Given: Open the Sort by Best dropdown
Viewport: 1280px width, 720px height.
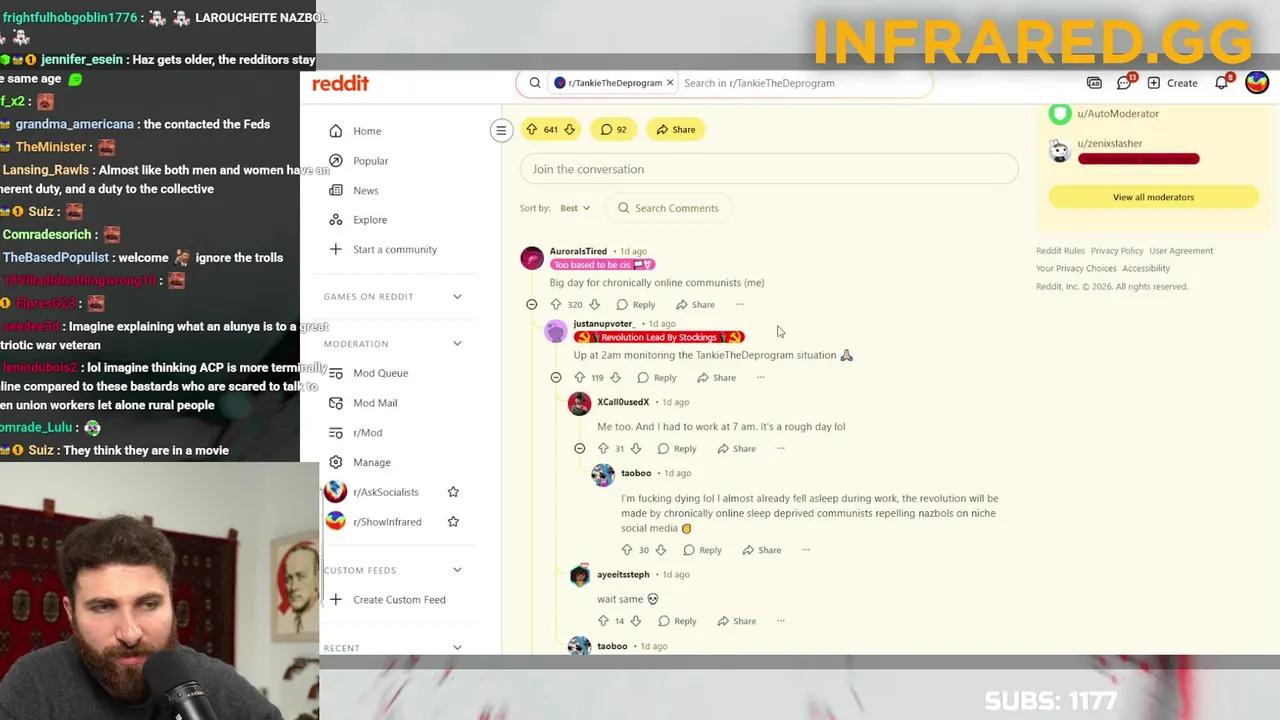Looking at the screenshot, I should pyautogui.click(x=575, y=208).
